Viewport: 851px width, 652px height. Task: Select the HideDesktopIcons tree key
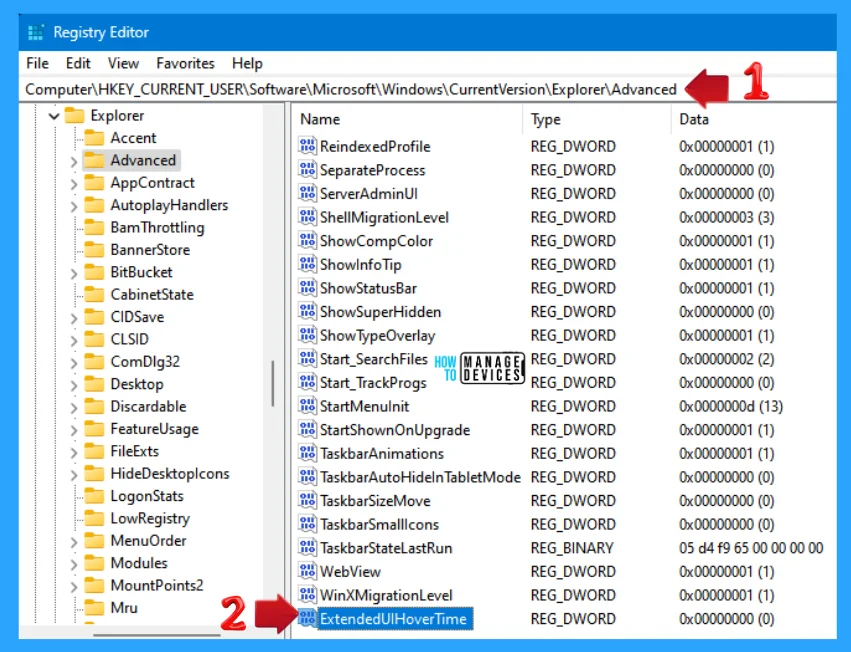click(x=170, y=473)
